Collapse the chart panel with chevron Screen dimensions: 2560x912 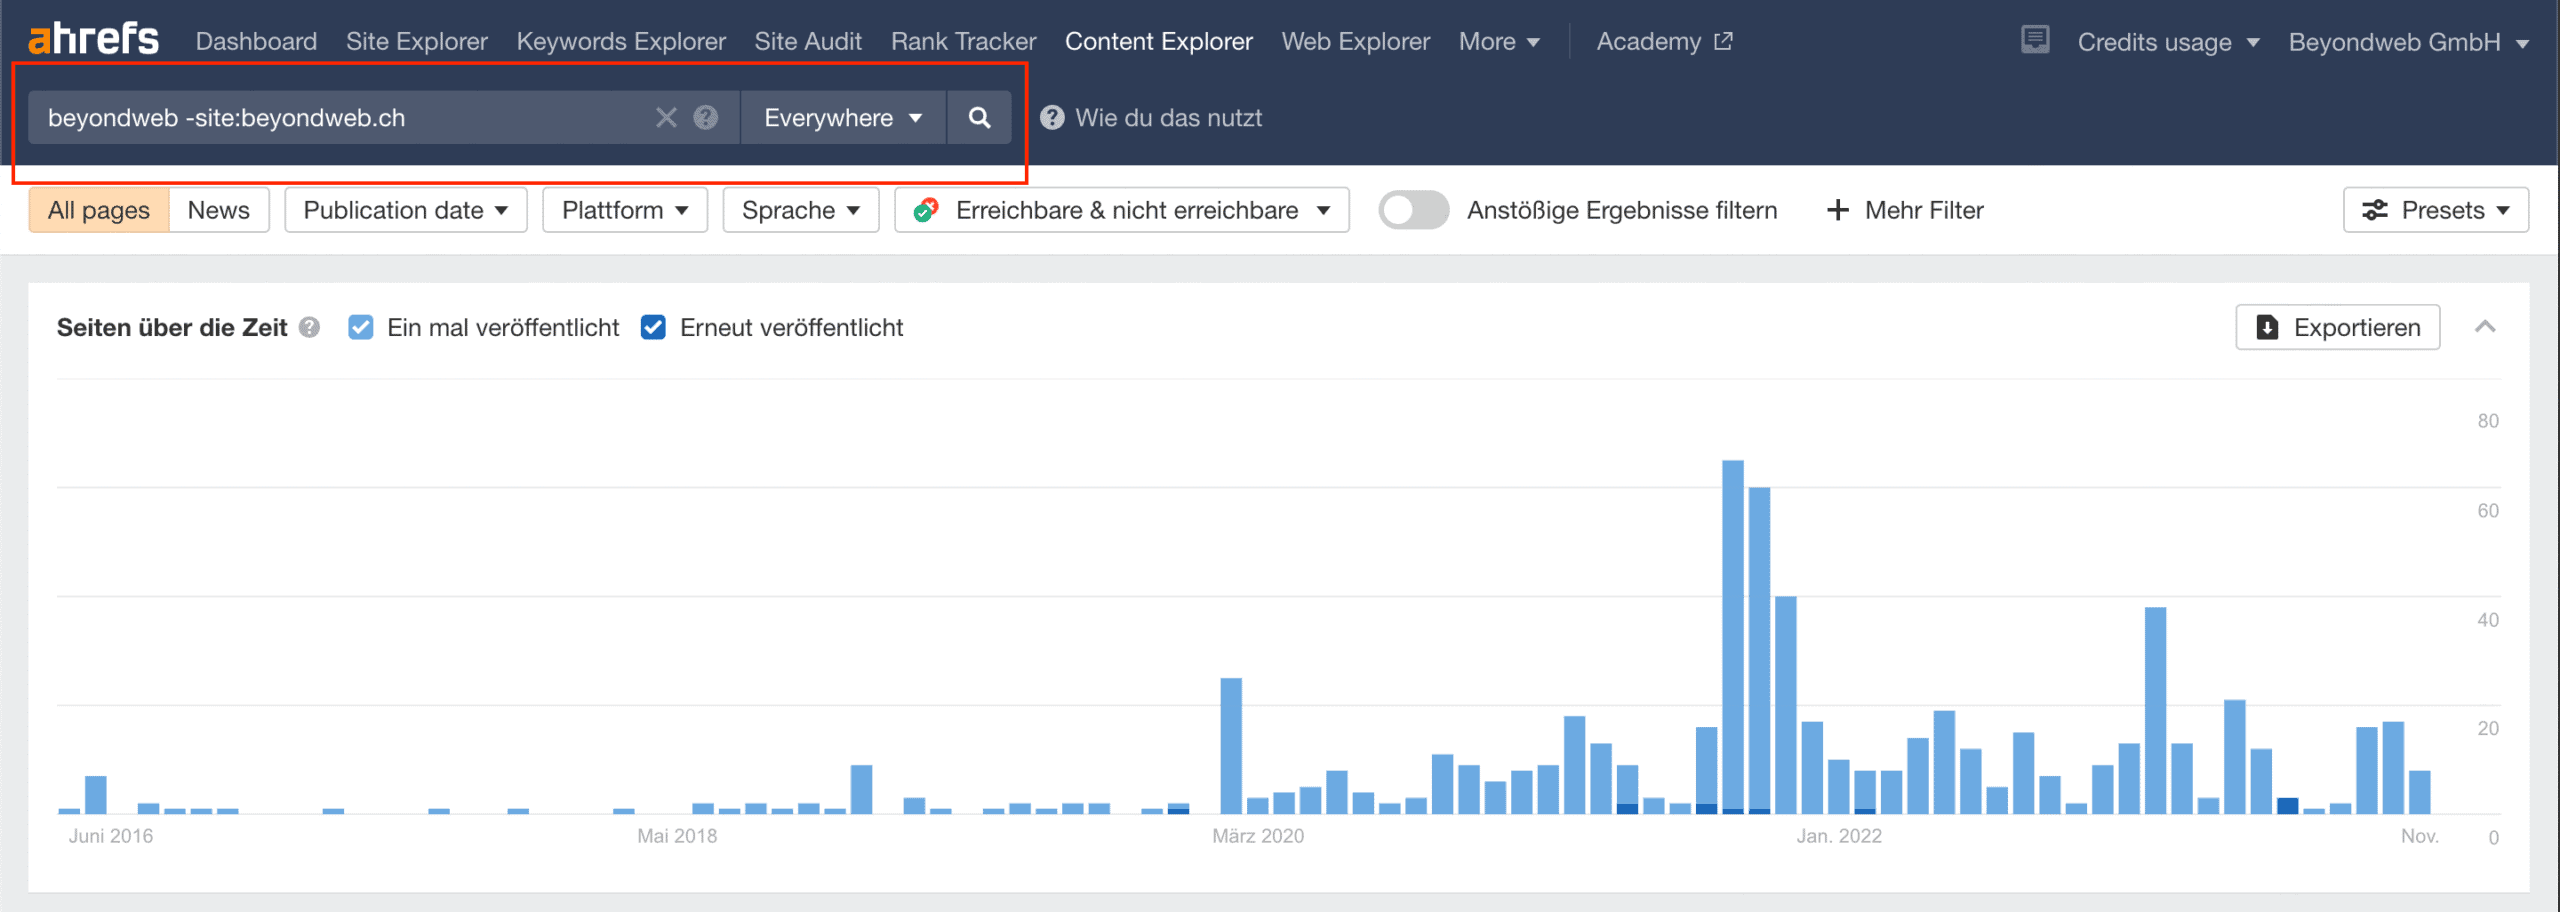click(x=2485, y=327)
